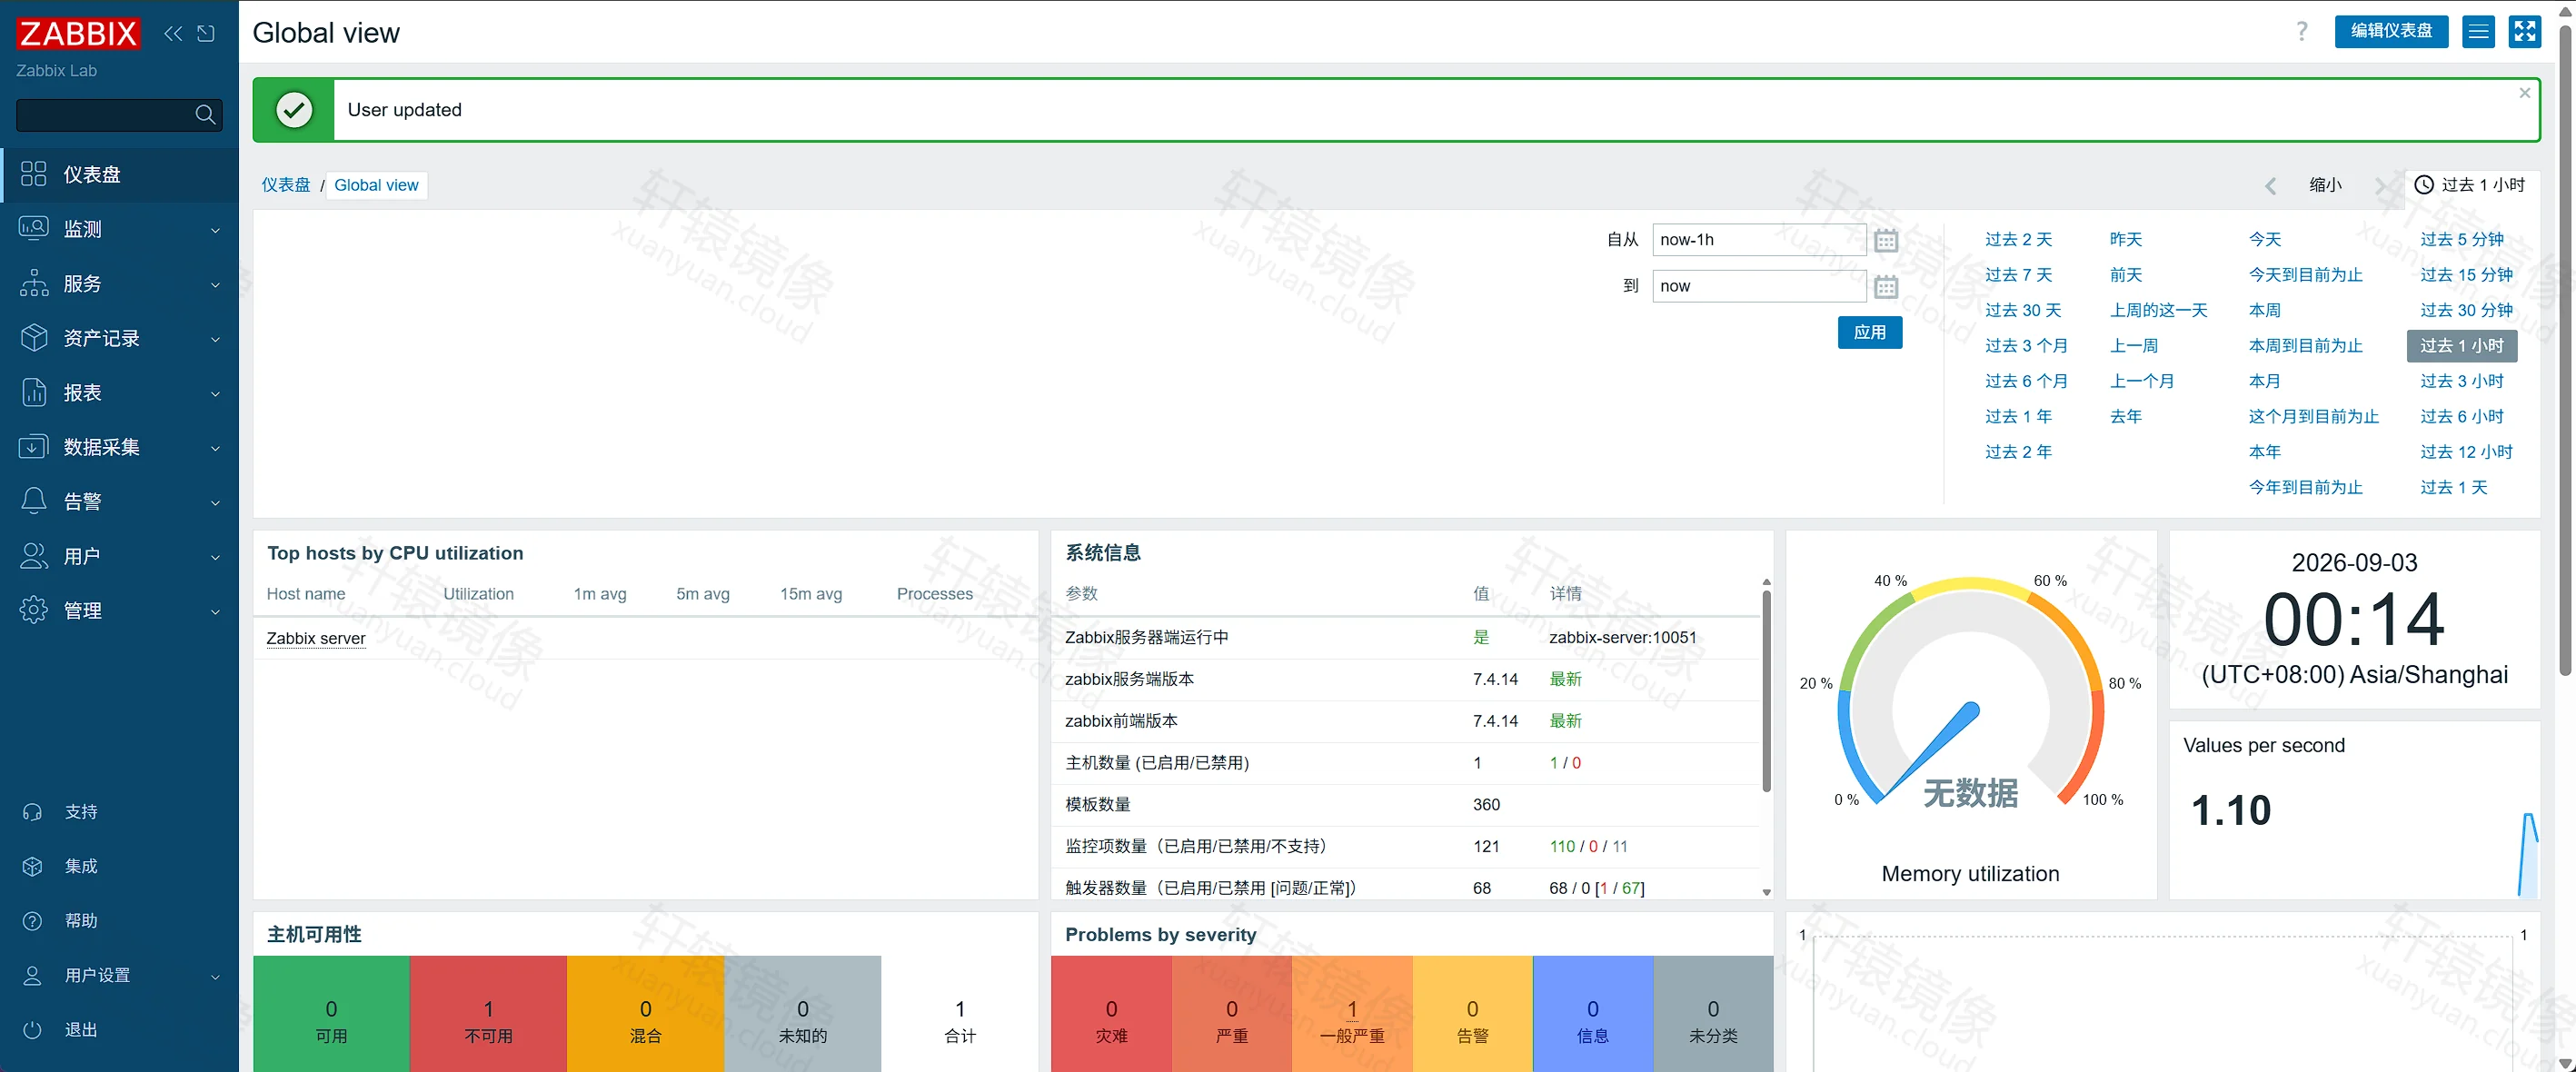Click 系统信息 widget scrollbar down arrow
This screenshot has width=2576, height=1072.
(1766, 892)
